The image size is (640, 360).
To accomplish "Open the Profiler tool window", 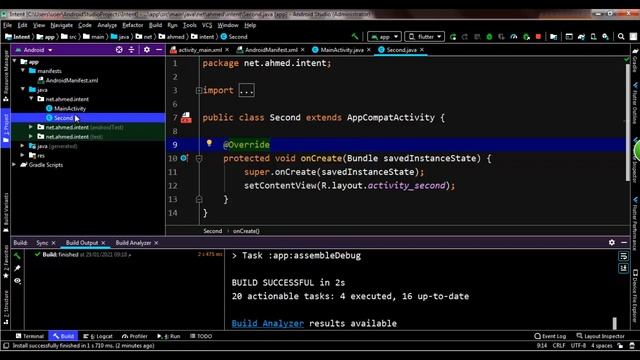I will click(135, 336).
